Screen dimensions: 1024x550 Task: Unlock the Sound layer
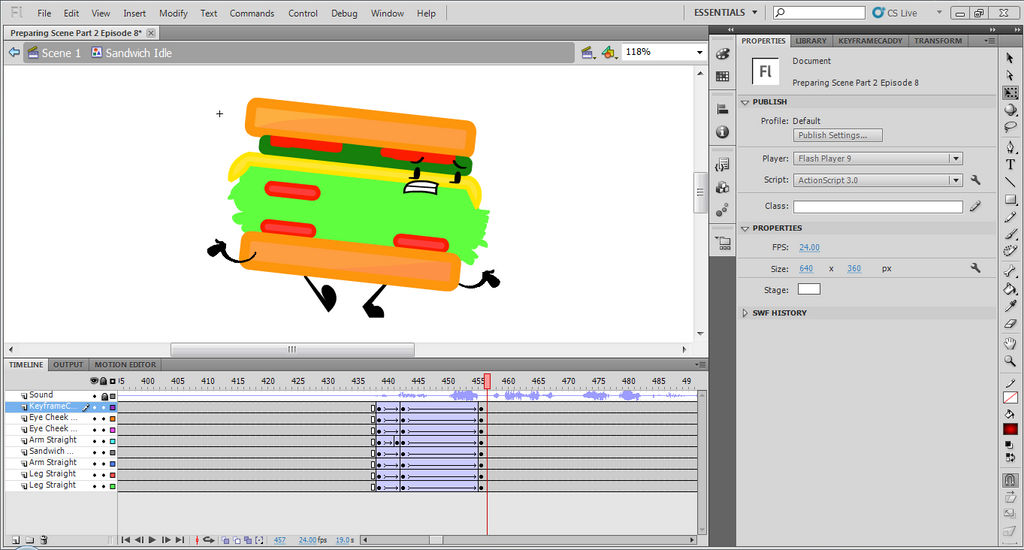click(104, 396)
